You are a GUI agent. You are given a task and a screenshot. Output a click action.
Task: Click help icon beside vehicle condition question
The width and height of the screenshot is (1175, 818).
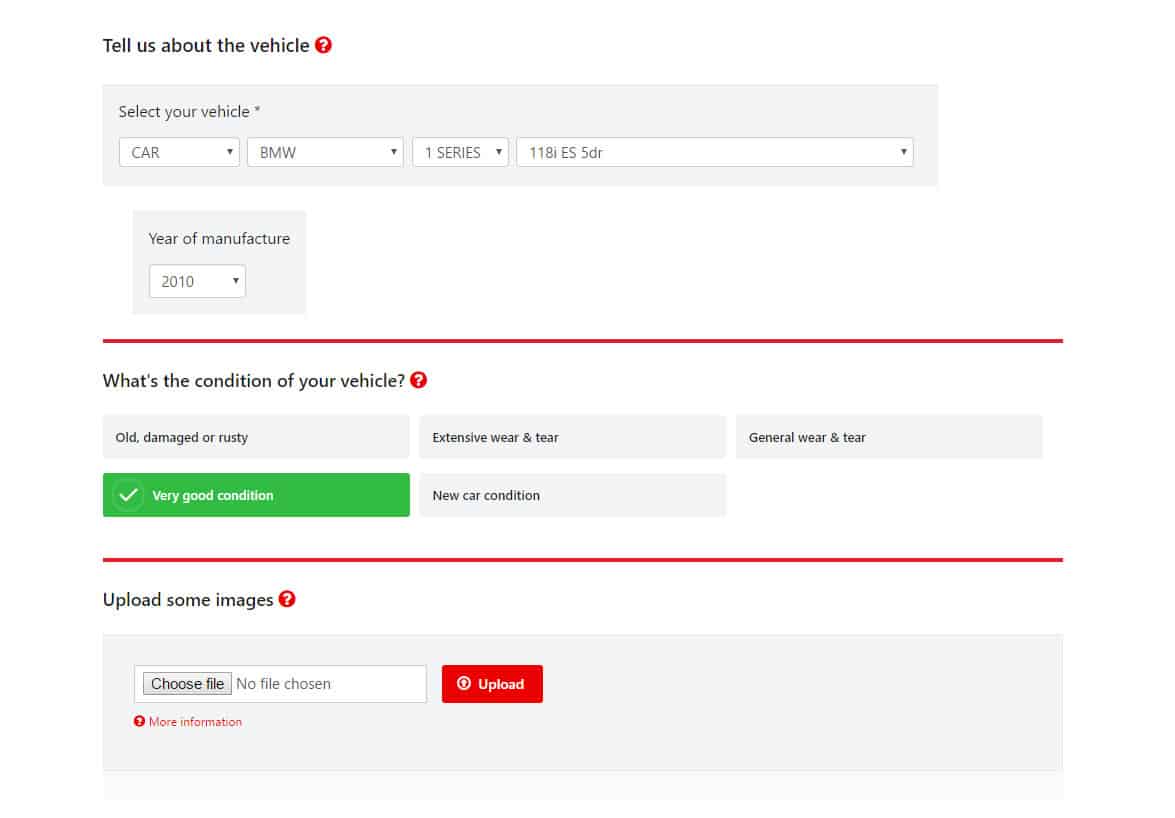point(419,381)
